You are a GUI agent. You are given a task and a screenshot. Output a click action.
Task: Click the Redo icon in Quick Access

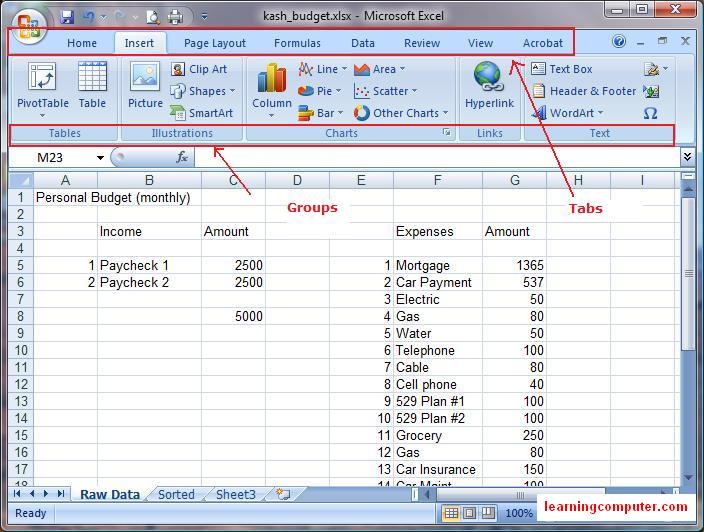click(x=120, y=17)
